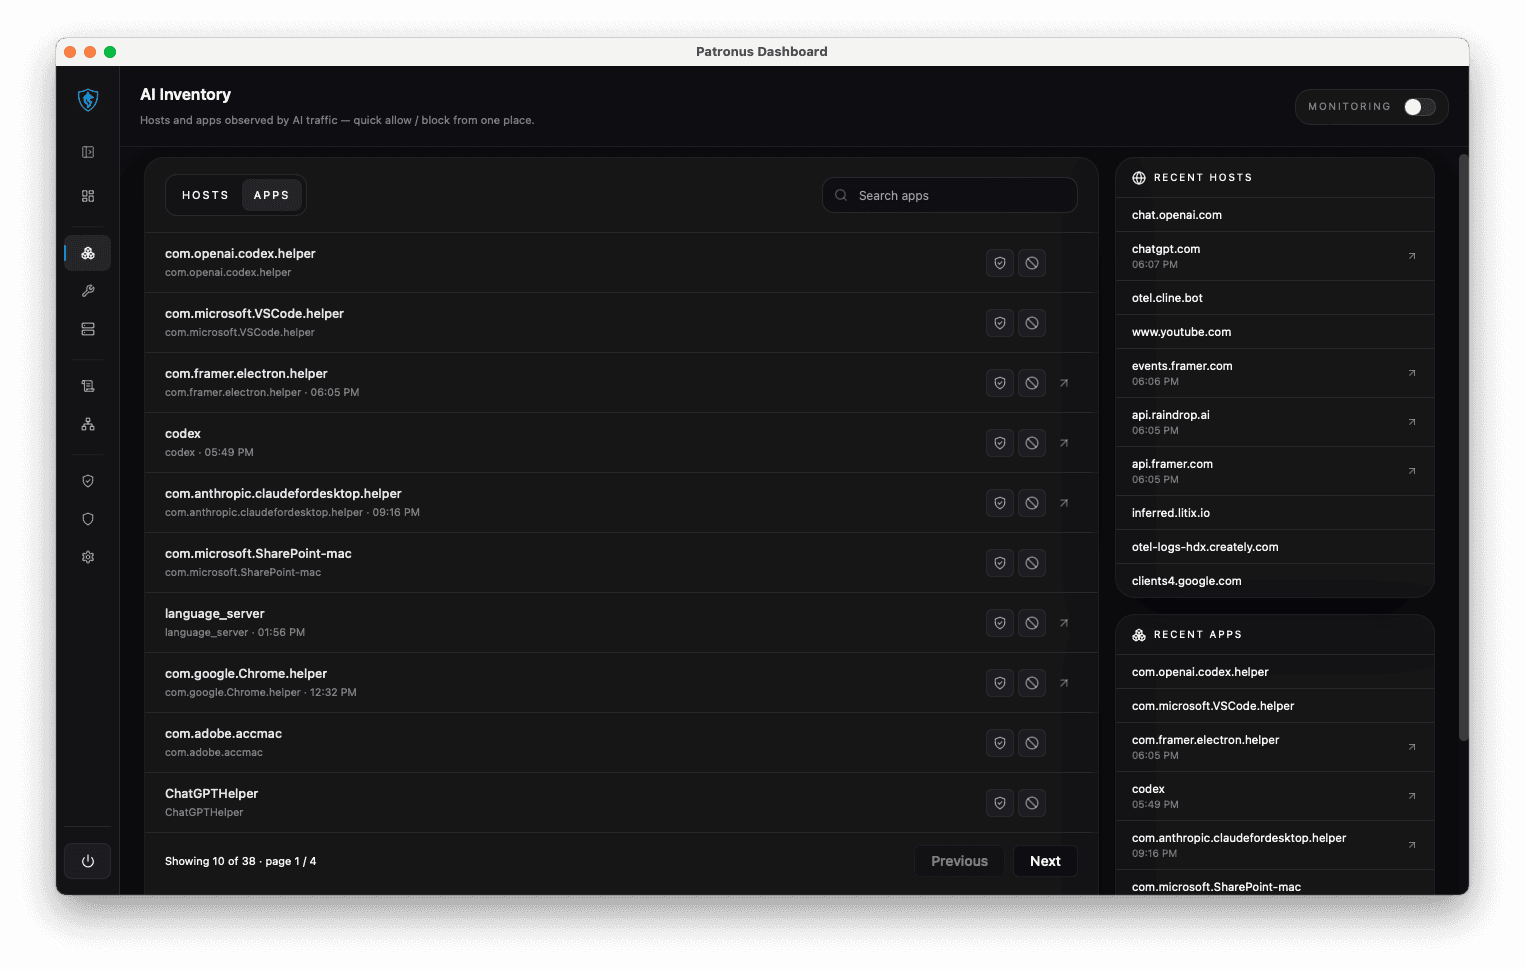The height and width of the screenshot is (969, 1525).
Task: Allow com.framer.electron.helper with shield icon
Action: [1000, 383]
